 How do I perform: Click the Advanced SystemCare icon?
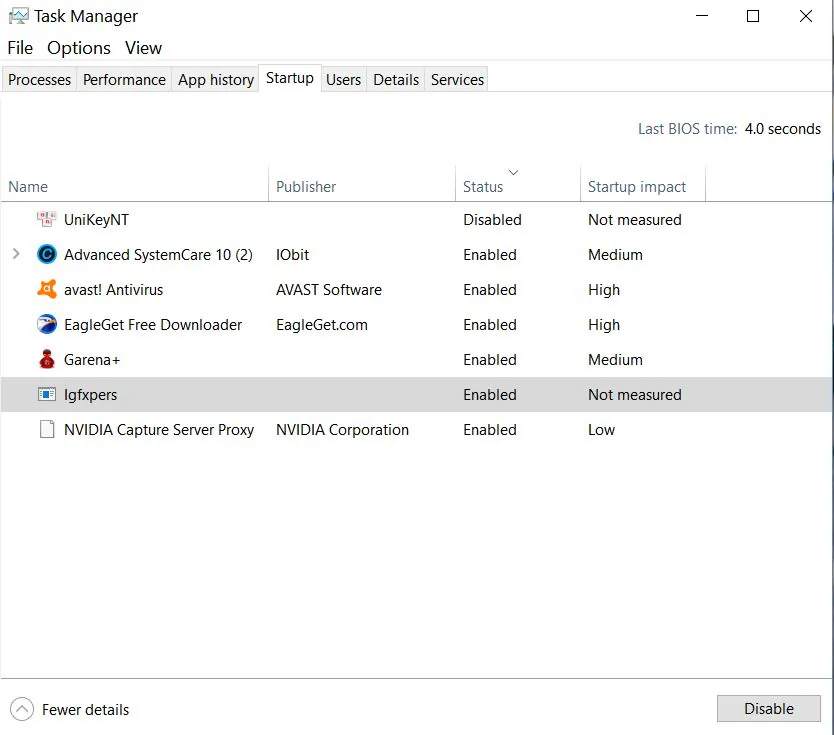pyautogui.click(x=47, y=254)
